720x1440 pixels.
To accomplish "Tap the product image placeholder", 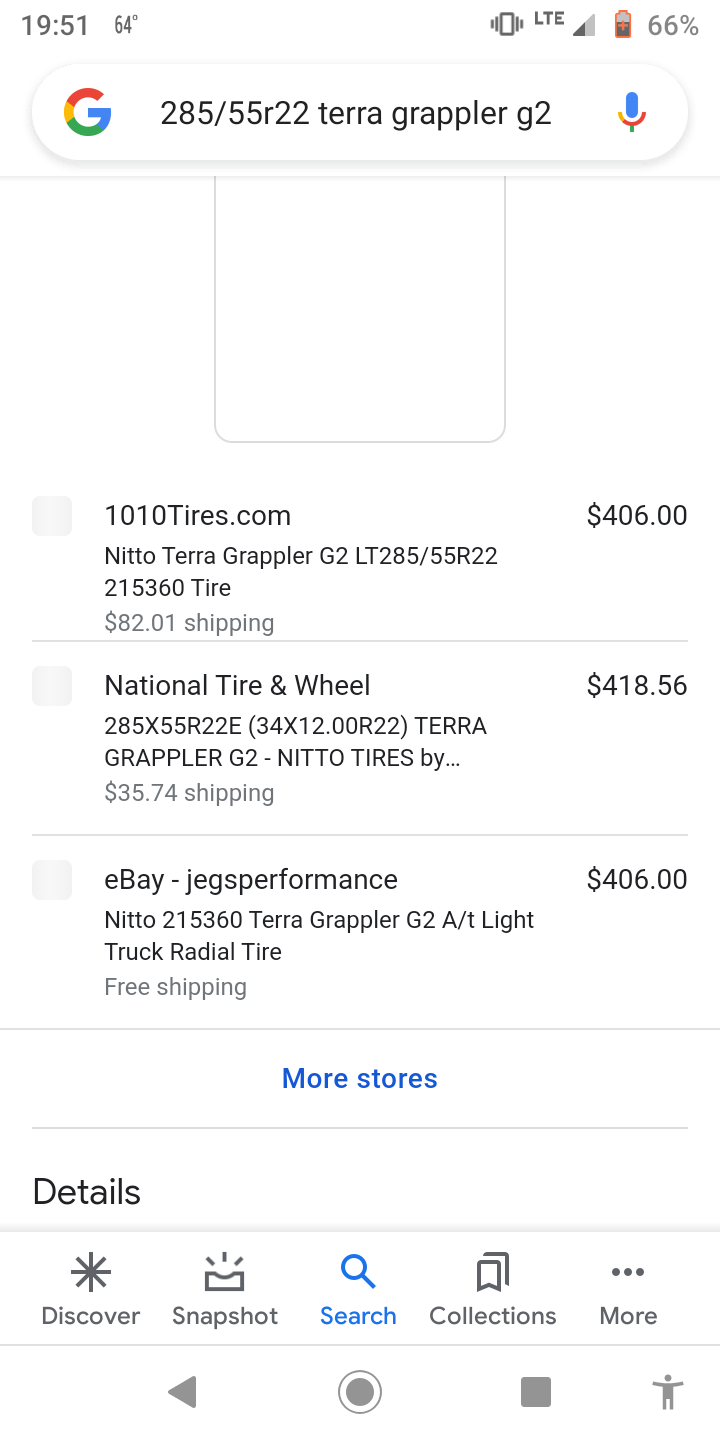I will point(360,310).
